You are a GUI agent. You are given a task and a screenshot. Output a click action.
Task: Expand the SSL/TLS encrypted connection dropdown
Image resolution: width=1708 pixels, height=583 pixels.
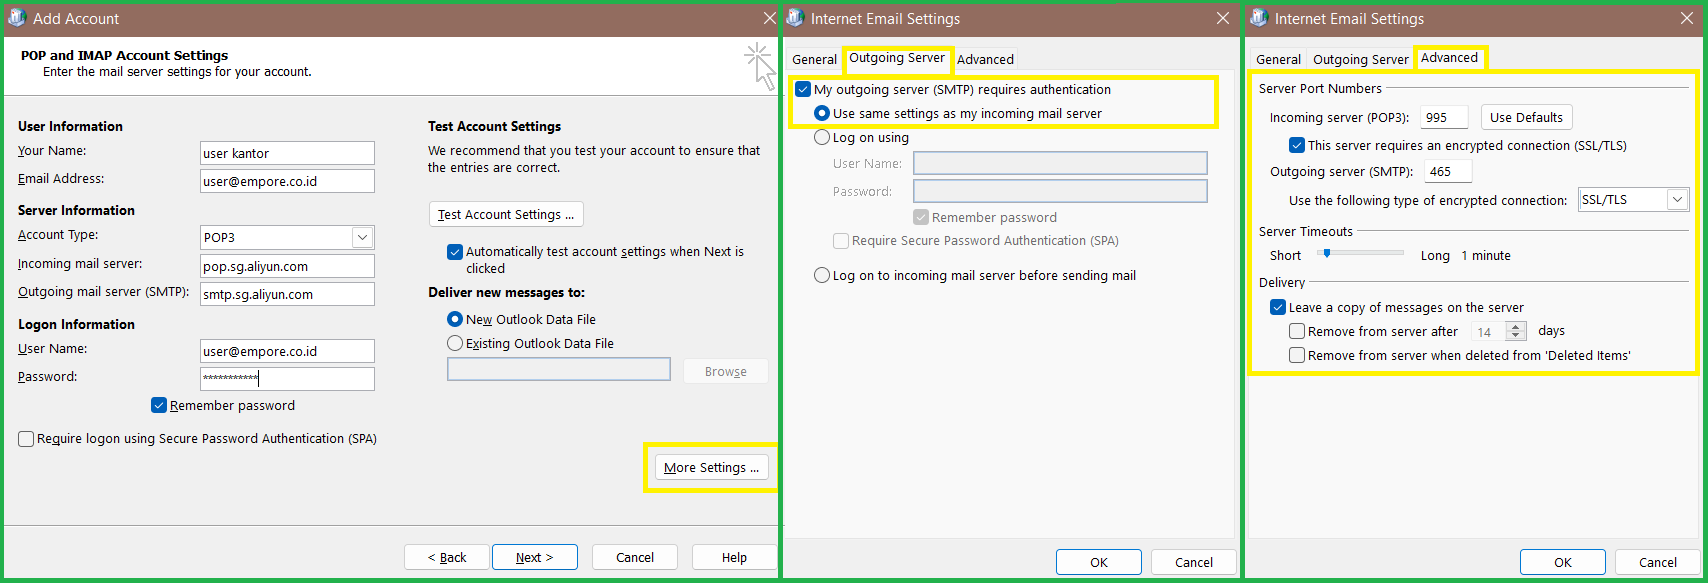(x=1676, y=200)
